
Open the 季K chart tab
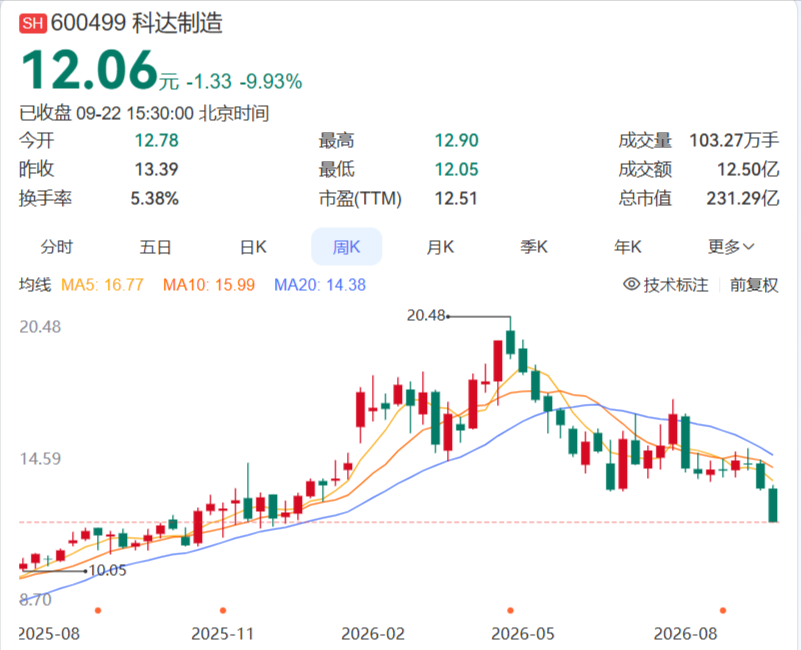pos(534,247)
